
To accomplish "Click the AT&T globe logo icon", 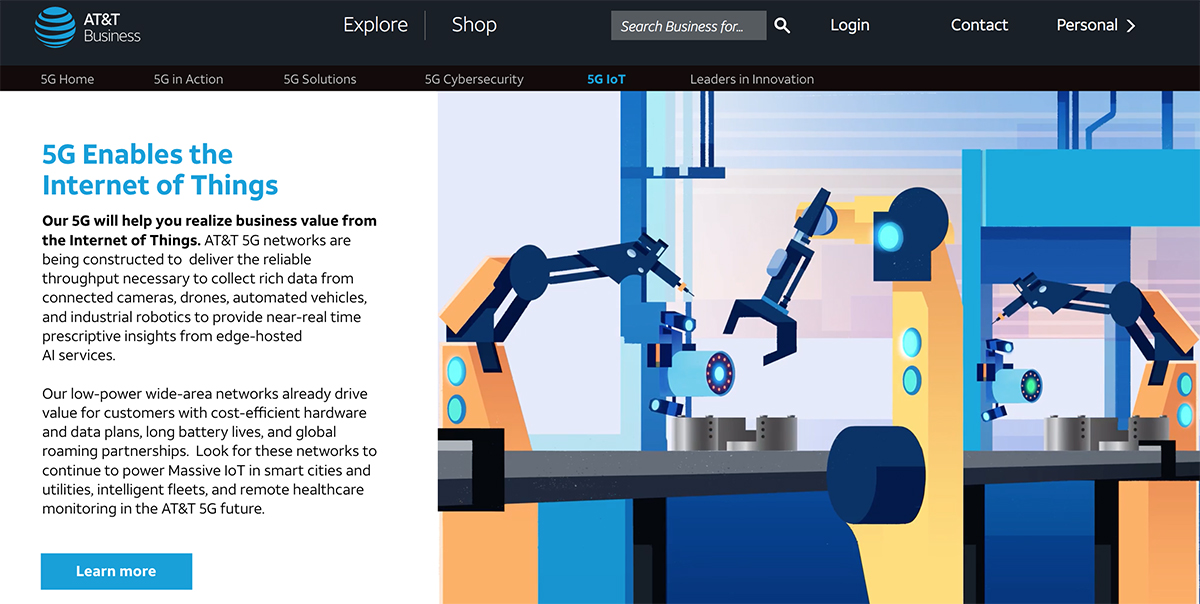I will pyautogui.click(x=55, y=26).
